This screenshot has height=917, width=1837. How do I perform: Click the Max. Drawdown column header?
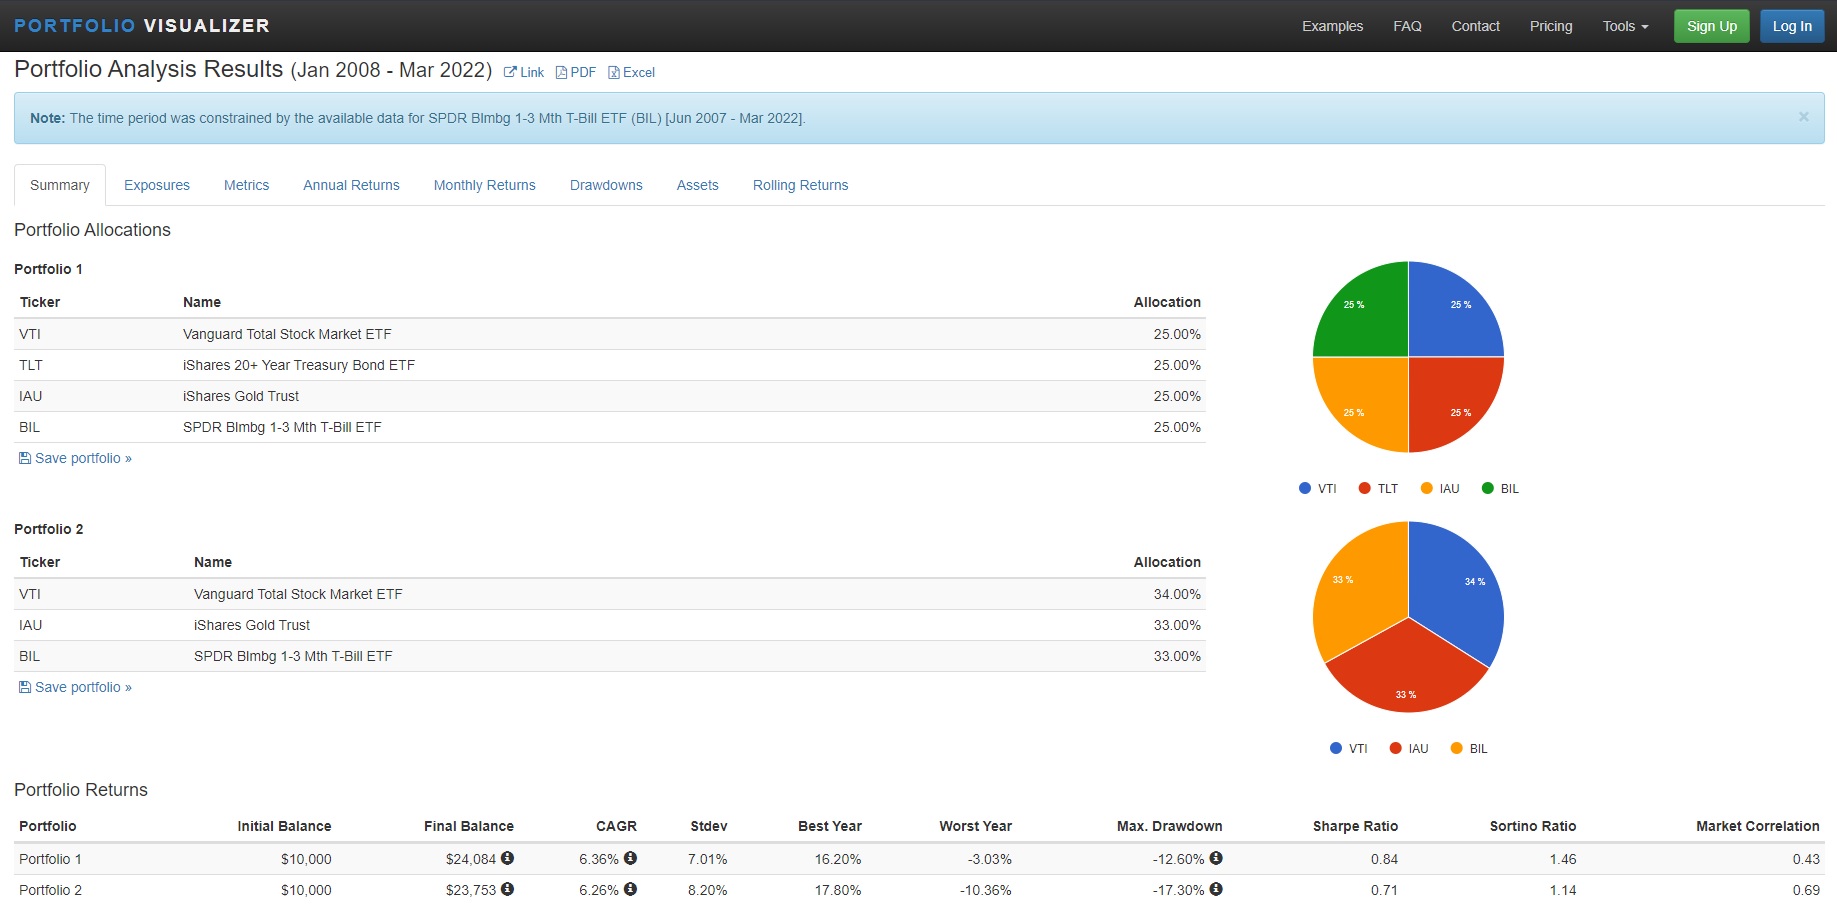point(1169,826)
